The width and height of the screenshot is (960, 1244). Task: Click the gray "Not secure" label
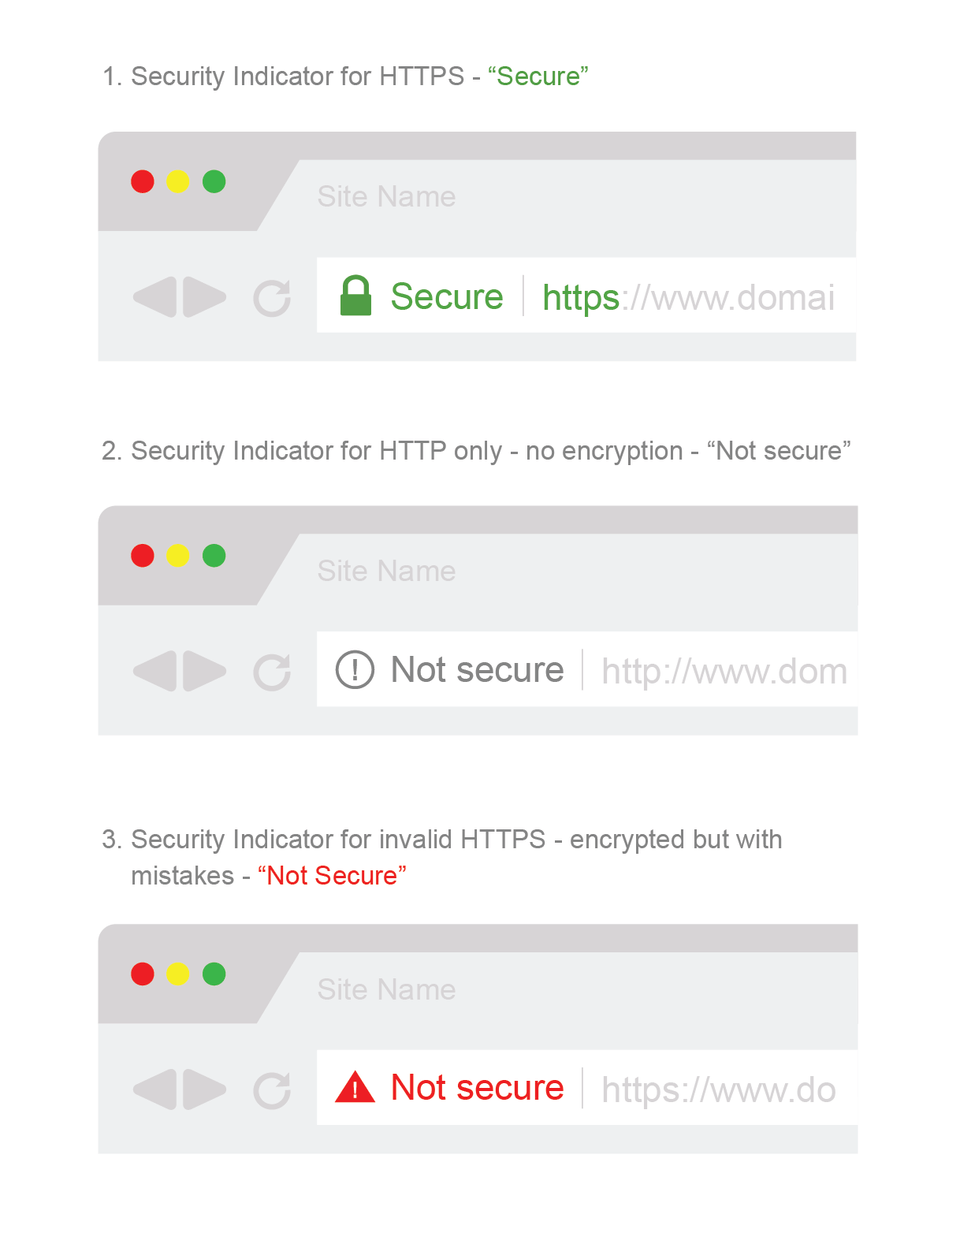pyautogui.click(x=477, y=670)
